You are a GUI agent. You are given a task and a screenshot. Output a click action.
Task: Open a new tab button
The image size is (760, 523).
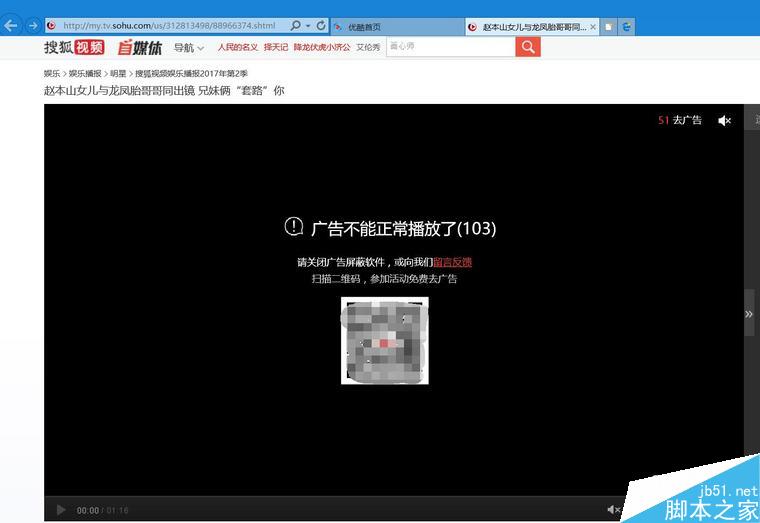point(608,27)
